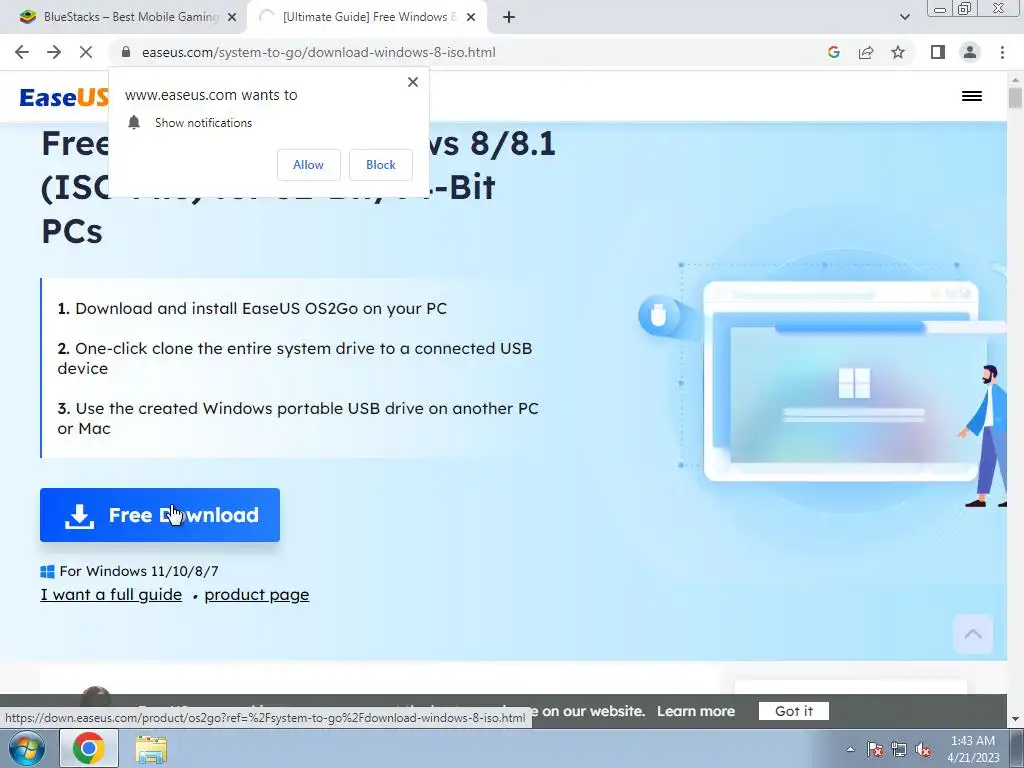
Task: Show hidden system tray icons
Action: click(850, 749)
